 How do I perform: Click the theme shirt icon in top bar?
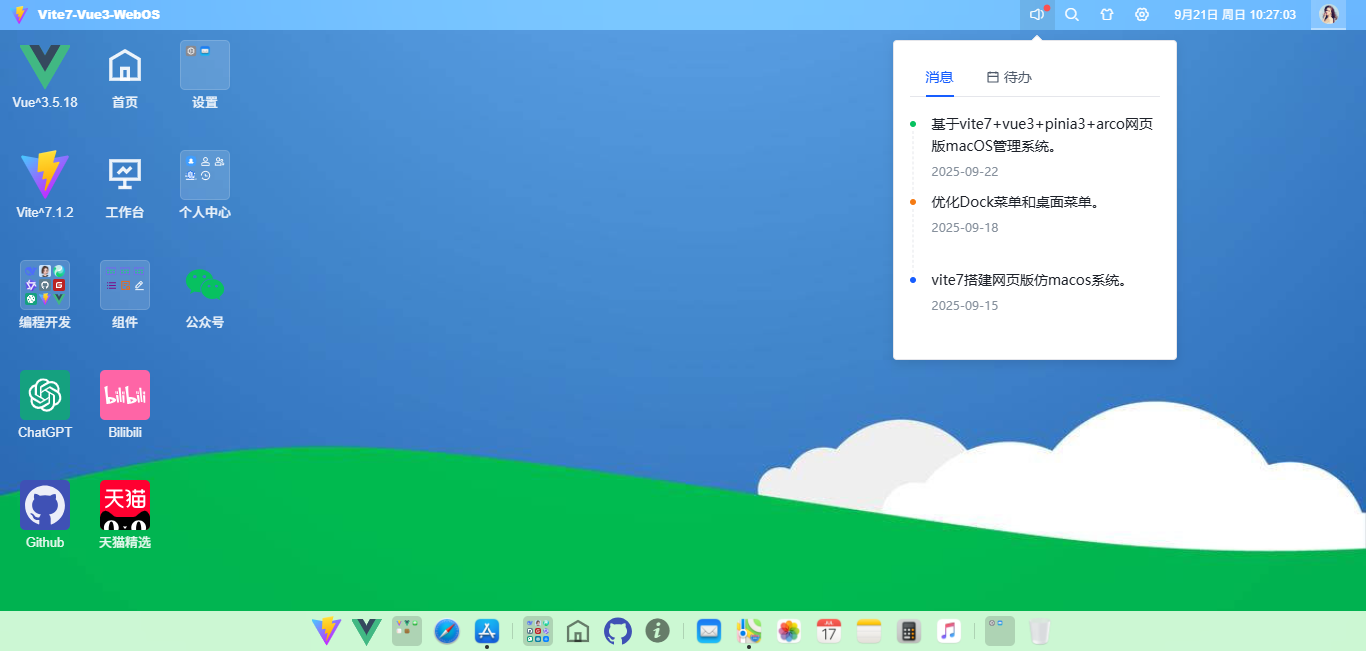1107,15
